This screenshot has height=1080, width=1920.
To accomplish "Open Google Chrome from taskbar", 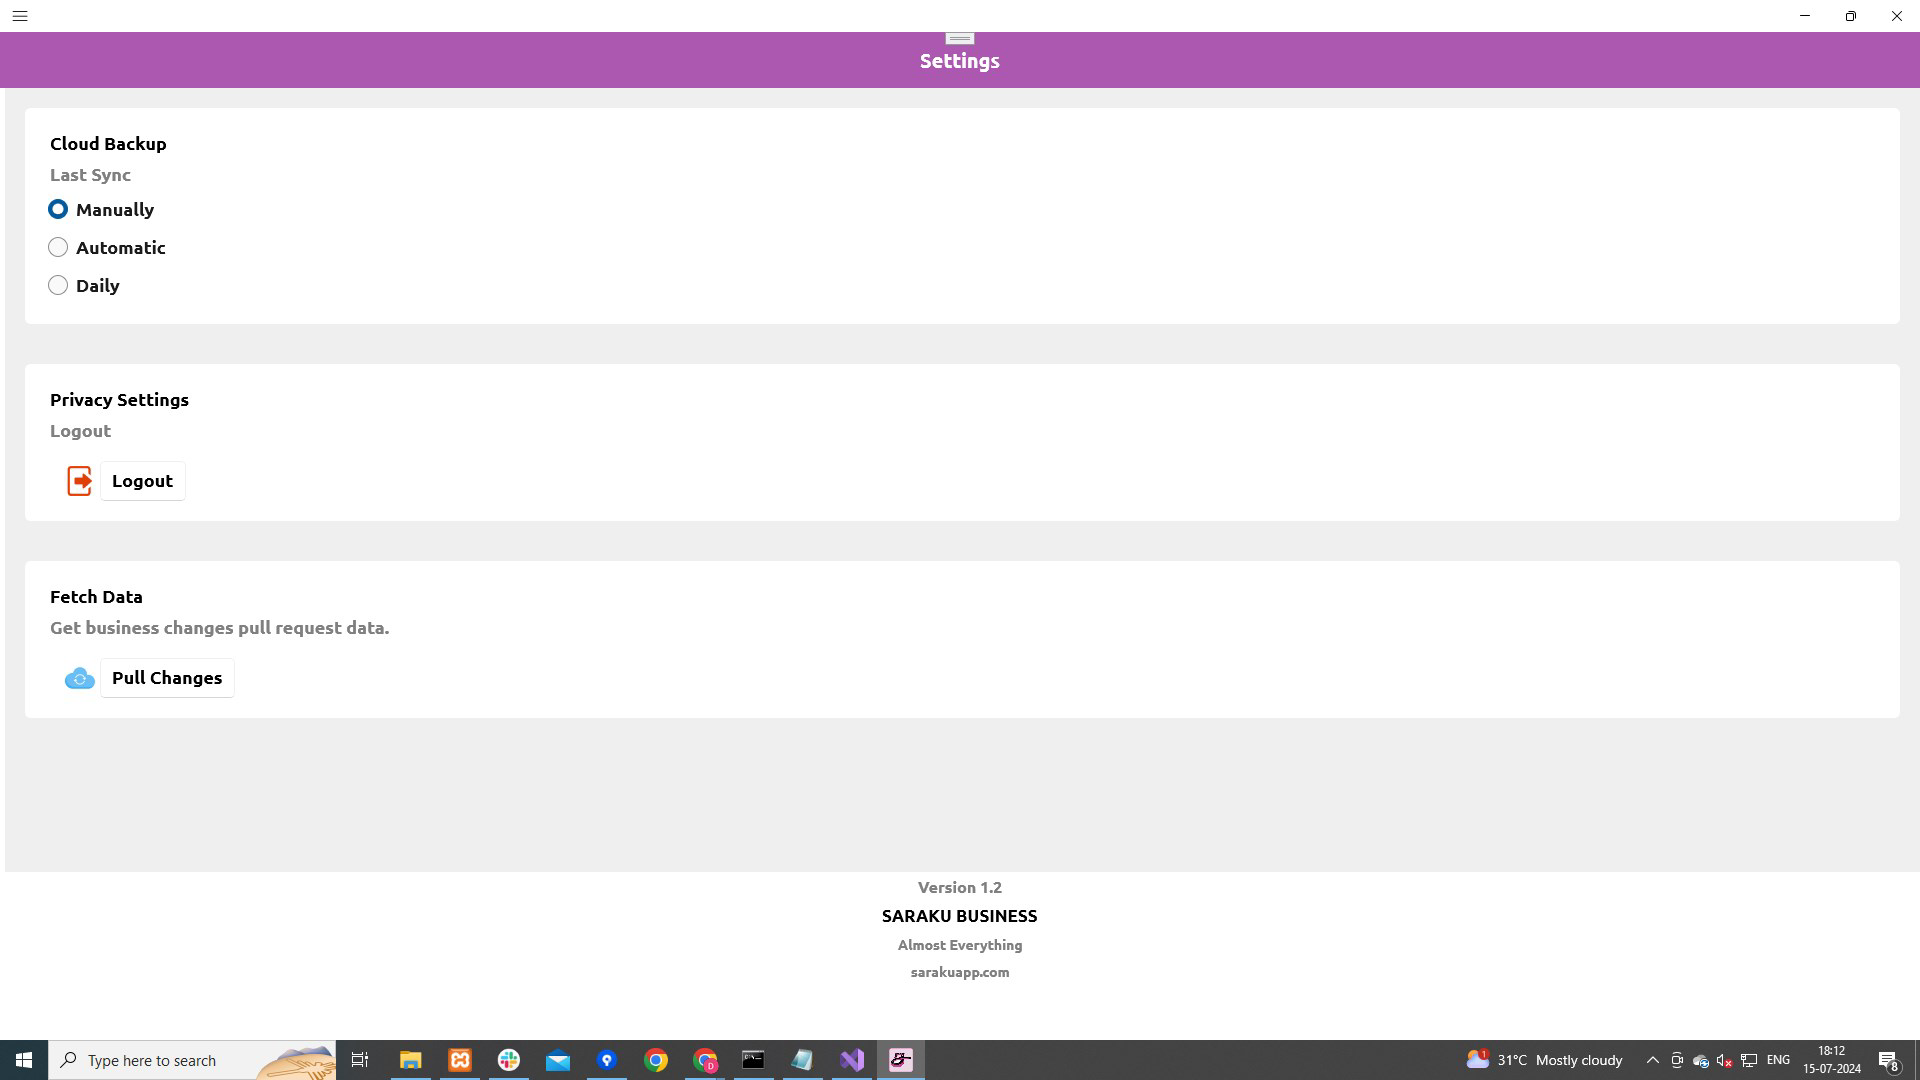I will [x=656, y=1060].
